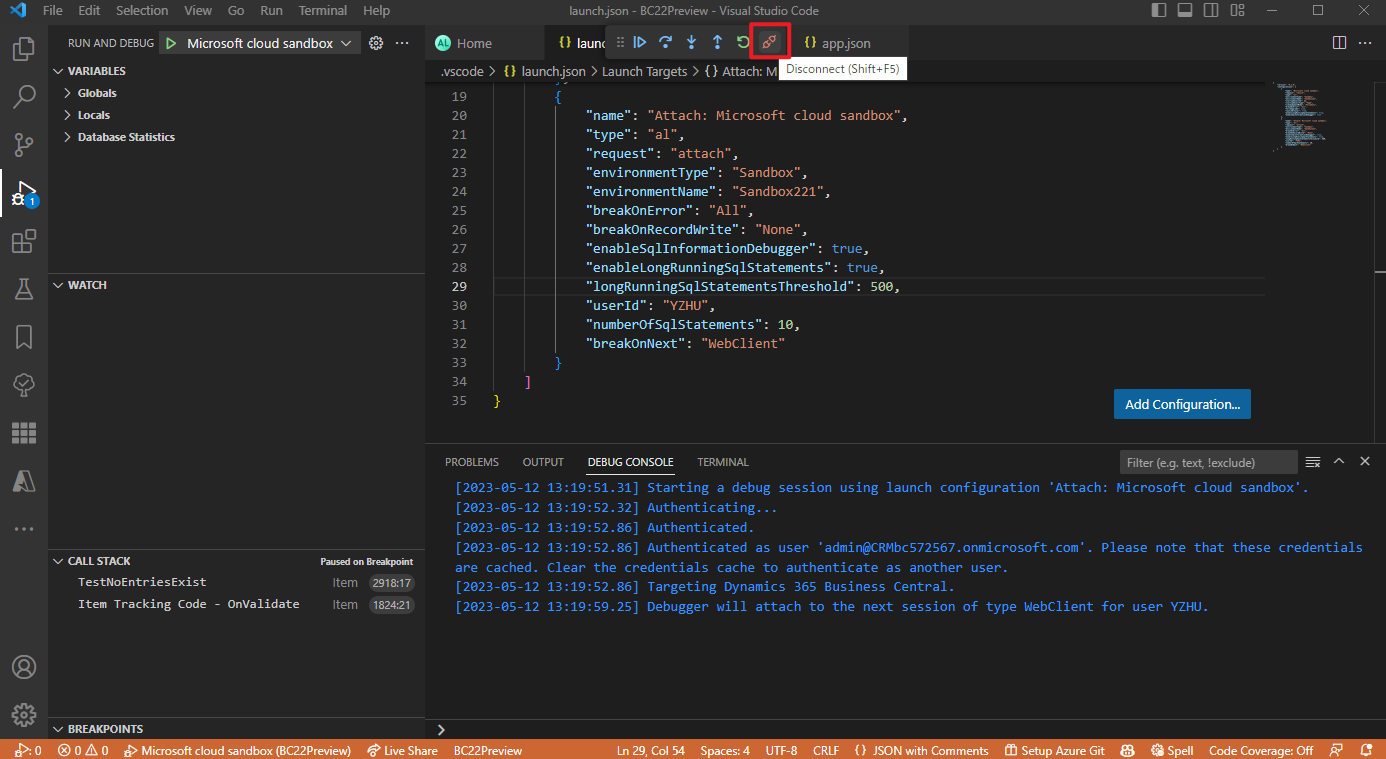Open the Extensions view icon

tap(22, 241)
